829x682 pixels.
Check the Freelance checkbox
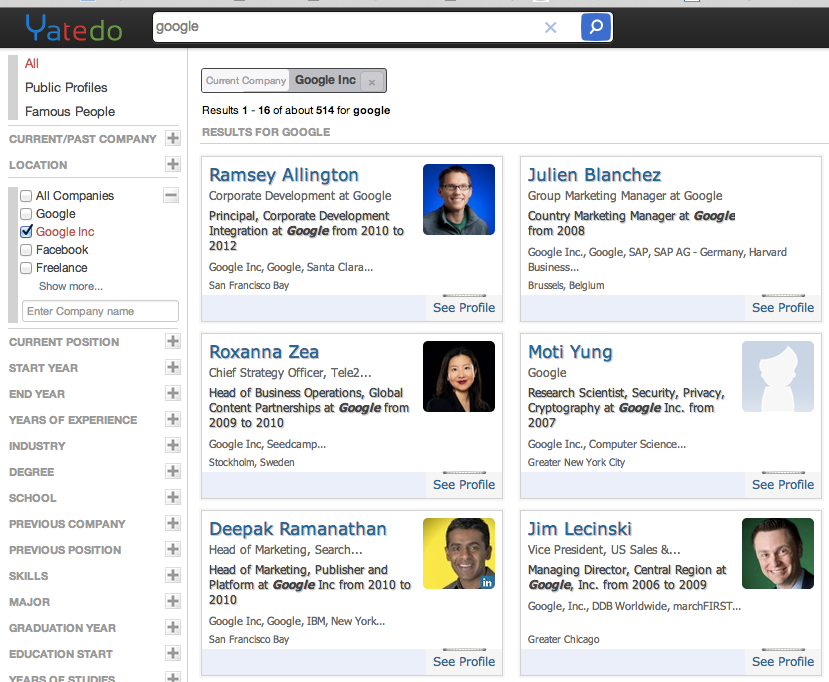point(26,268)
